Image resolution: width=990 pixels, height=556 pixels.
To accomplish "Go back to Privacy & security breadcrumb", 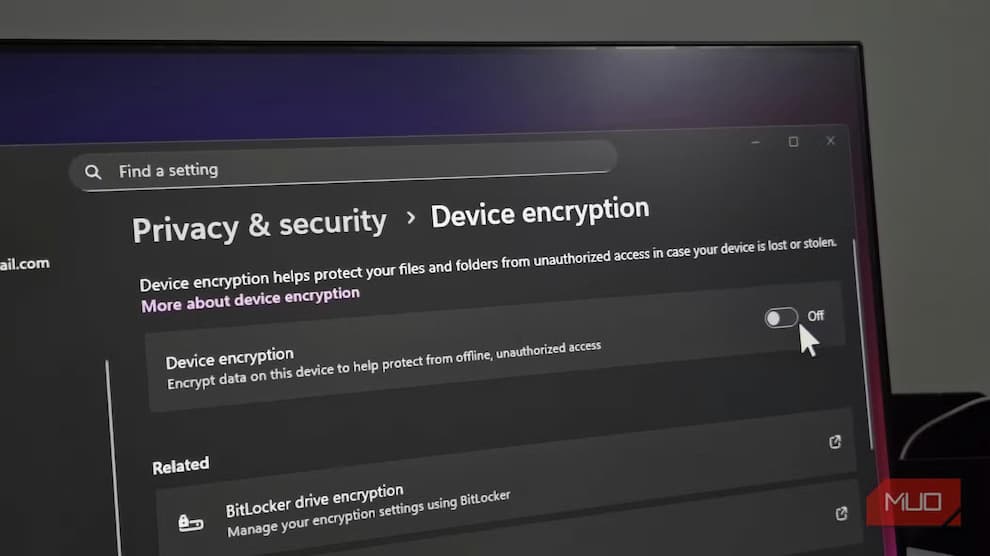I will pyautogui.click(x=259, y=225).
